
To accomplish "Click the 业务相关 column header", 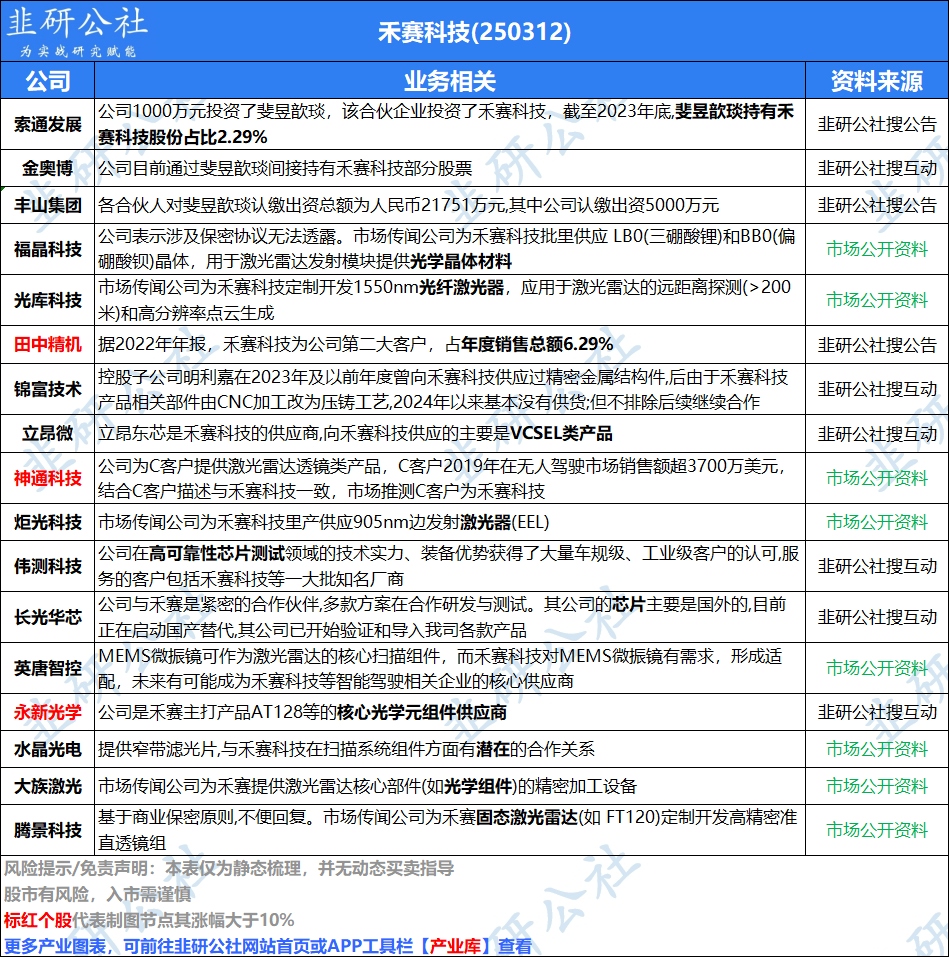I will pos(450,81).
